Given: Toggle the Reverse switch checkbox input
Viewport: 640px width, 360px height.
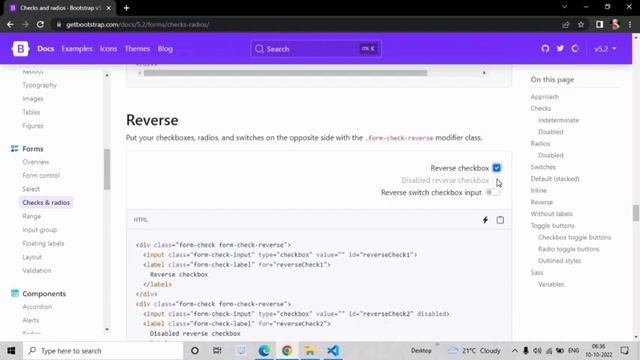Looking at the screenshot, I should click(493, 192).
